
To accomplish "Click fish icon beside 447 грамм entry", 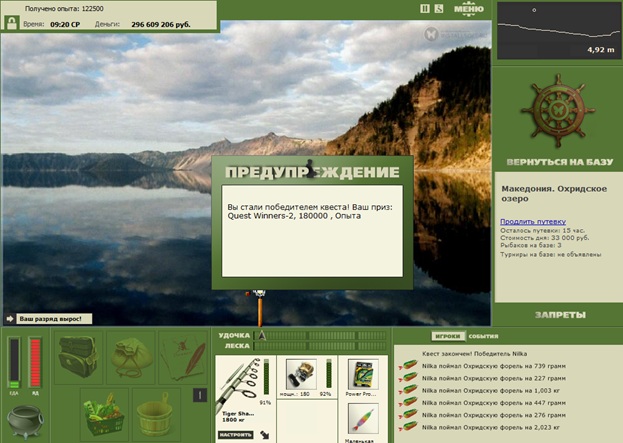I will [x=408, y=402].
